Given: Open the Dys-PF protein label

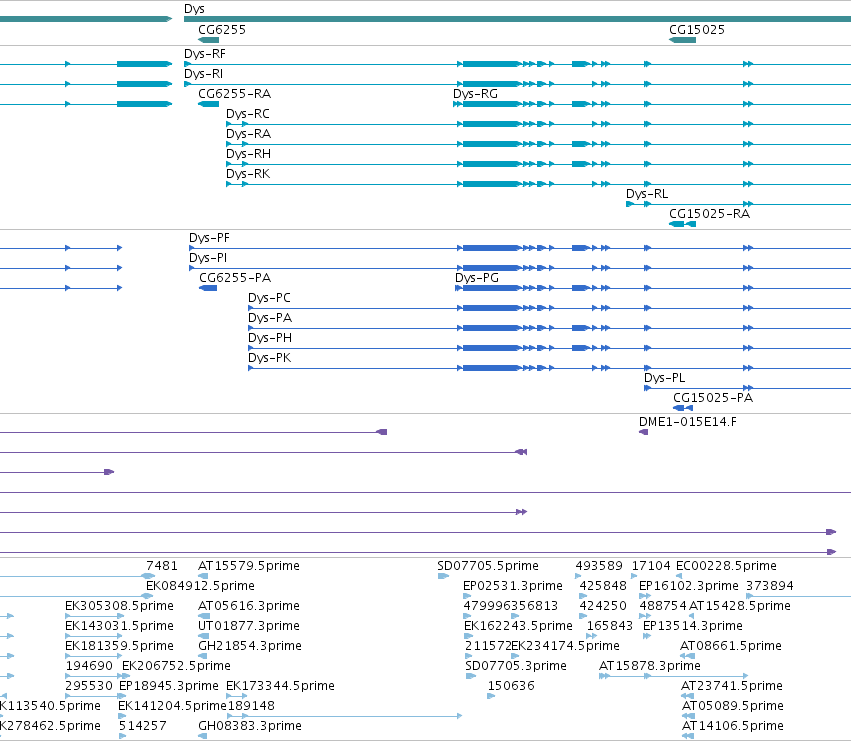Looking at the screenshot, I should coord(209,238).
